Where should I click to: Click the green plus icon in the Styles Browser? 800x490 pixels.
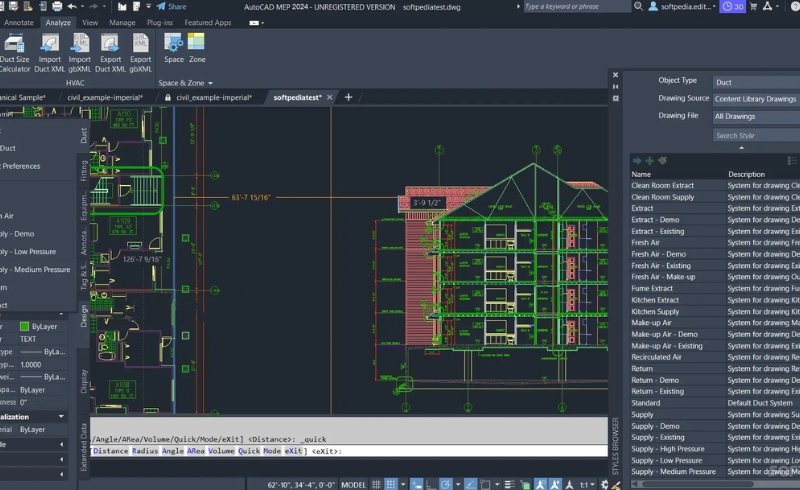coord(649,161)
